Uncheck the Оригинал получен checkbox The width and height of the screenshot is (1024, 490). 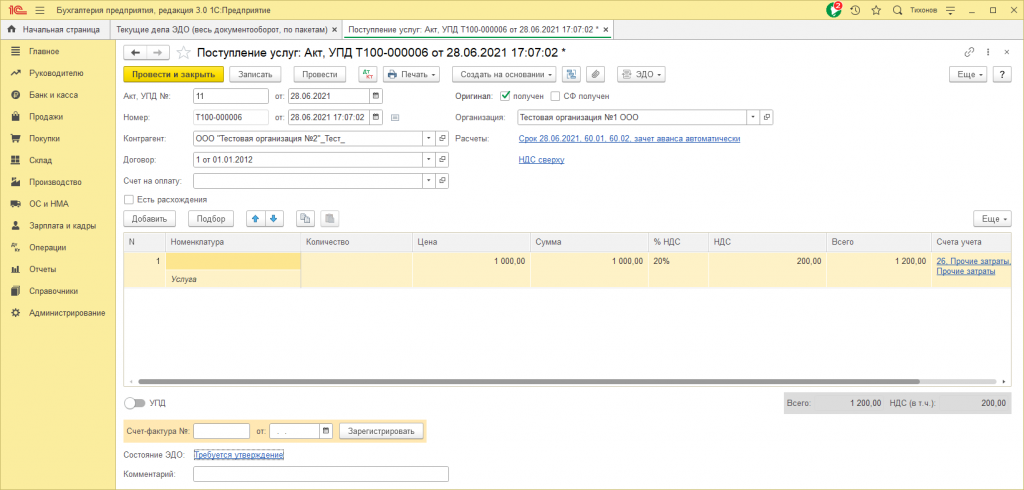505,96
